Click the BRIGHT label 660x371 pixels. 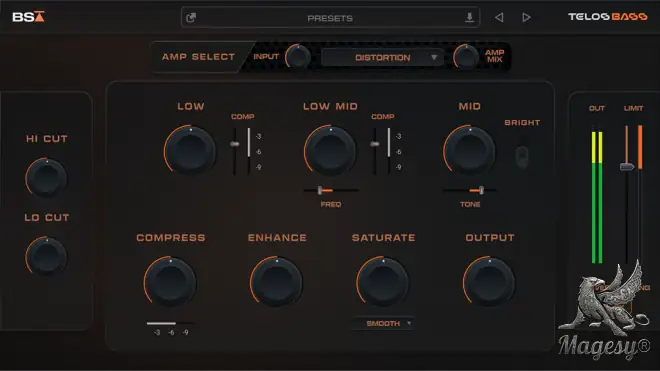(x=522, y=123)
